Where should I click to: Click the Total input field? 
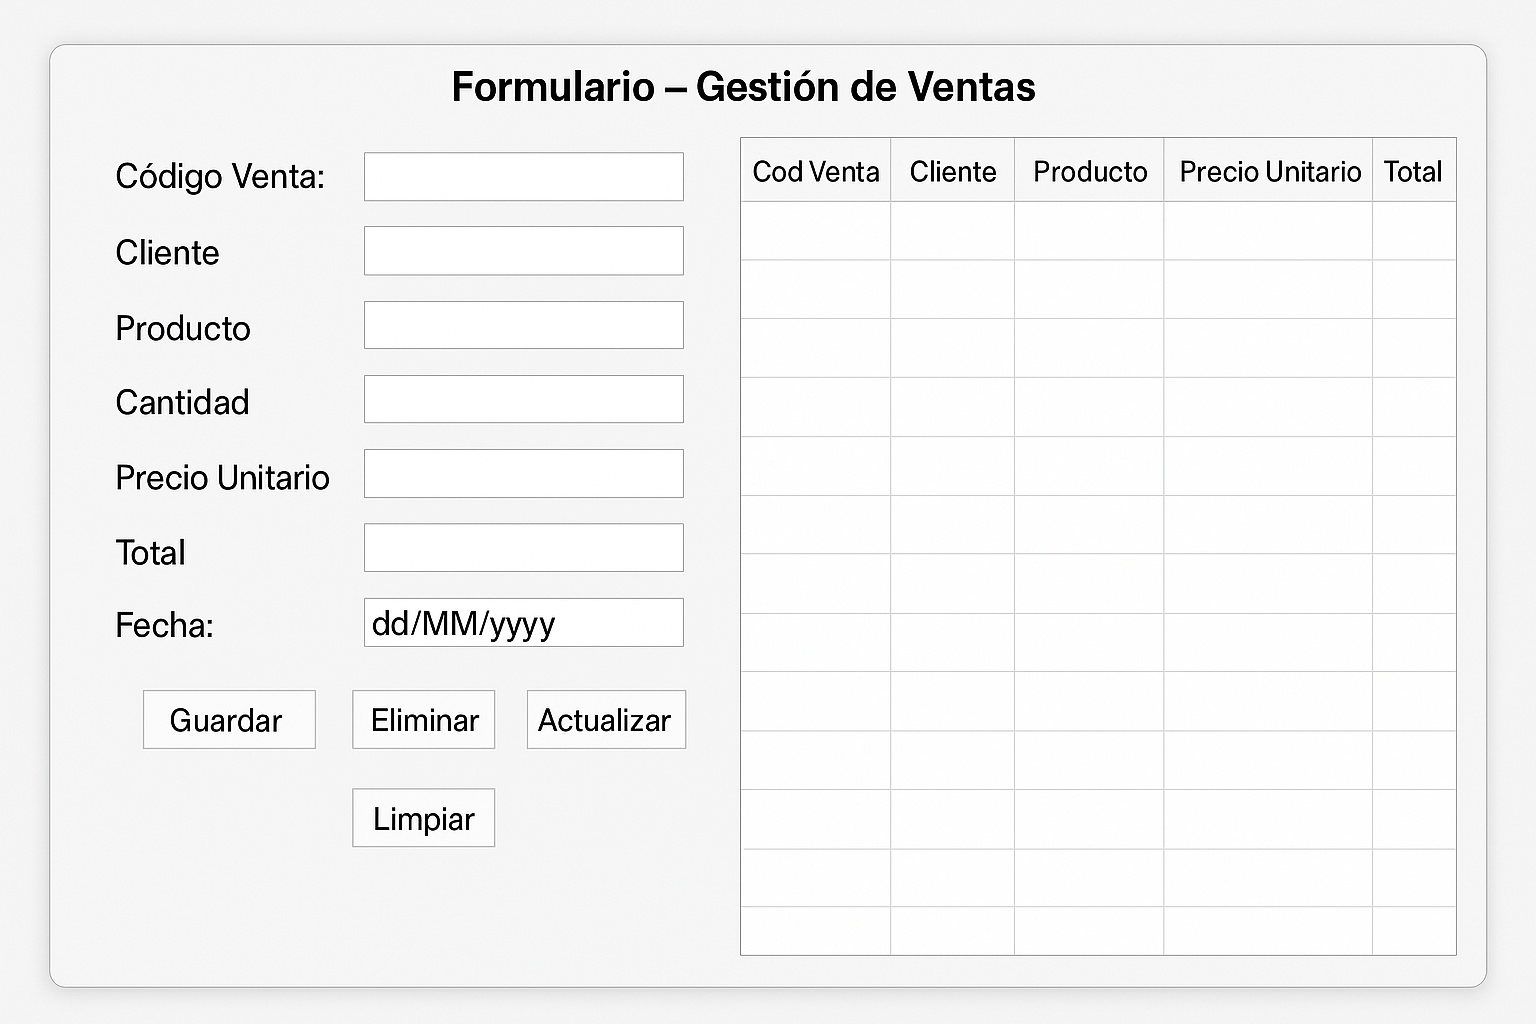pyautogui.click(x=523, y=548)
